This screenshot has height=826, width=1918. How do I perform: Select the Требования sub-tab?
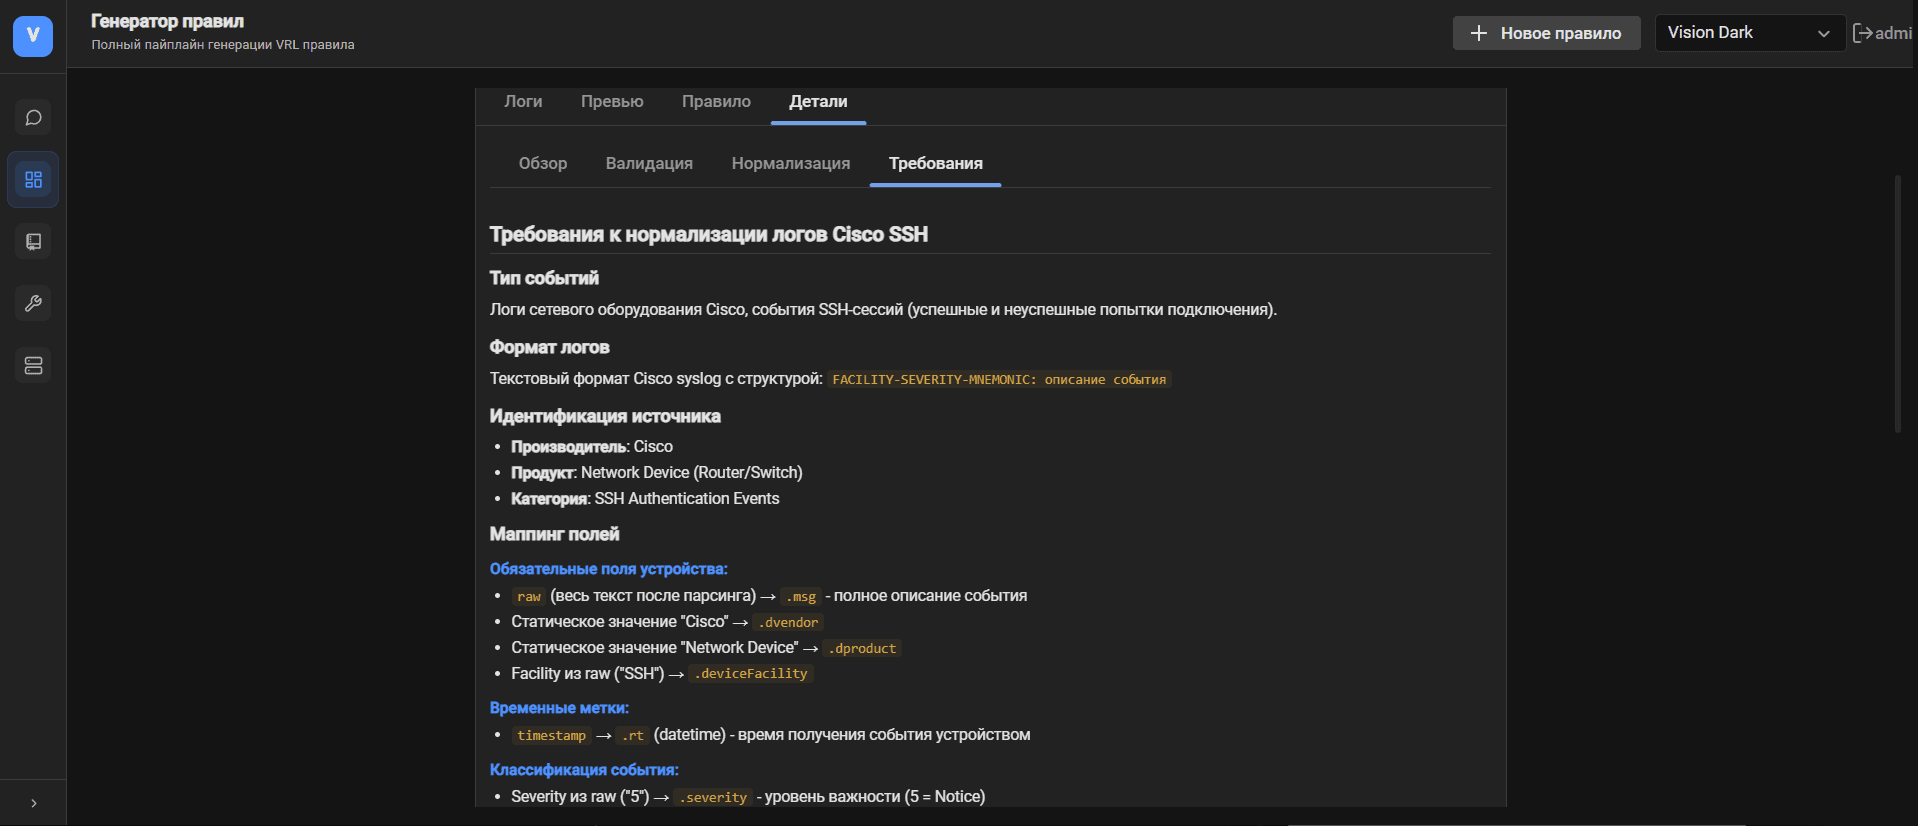pyautogui.click(x=935, y=164)
